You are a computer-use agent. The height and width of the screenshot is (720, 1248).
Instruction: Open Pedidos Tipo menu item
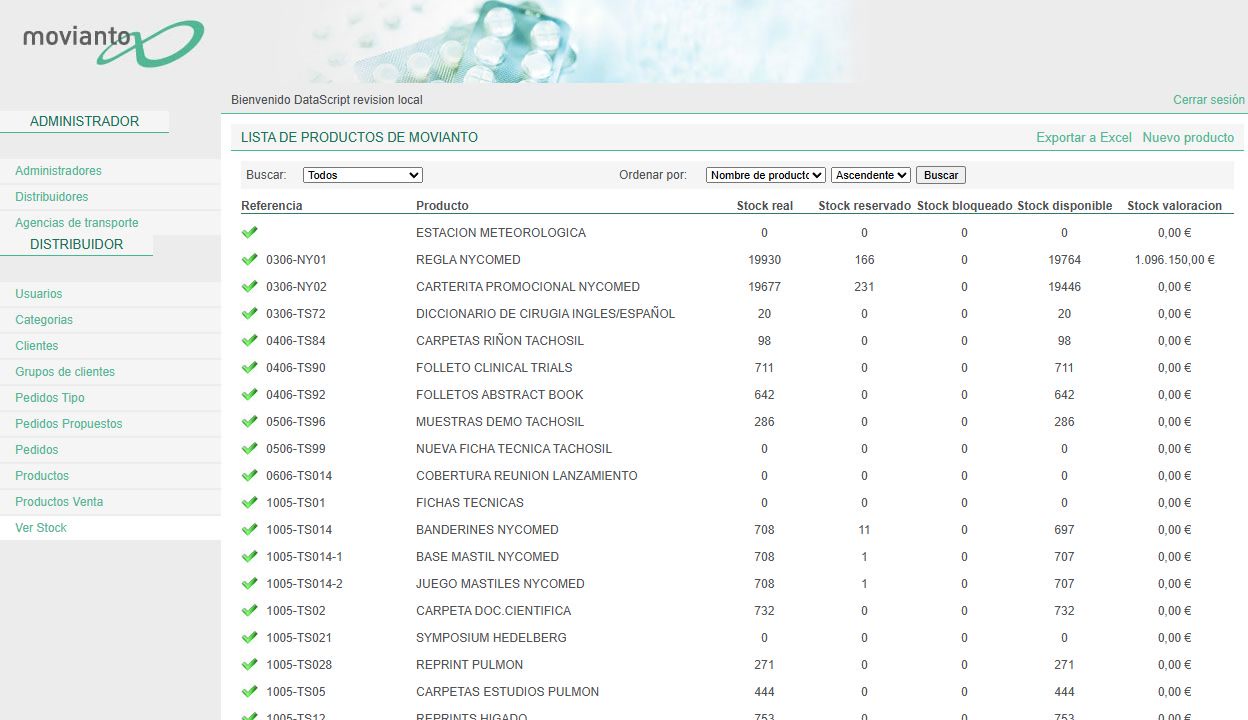pos(50,398)
